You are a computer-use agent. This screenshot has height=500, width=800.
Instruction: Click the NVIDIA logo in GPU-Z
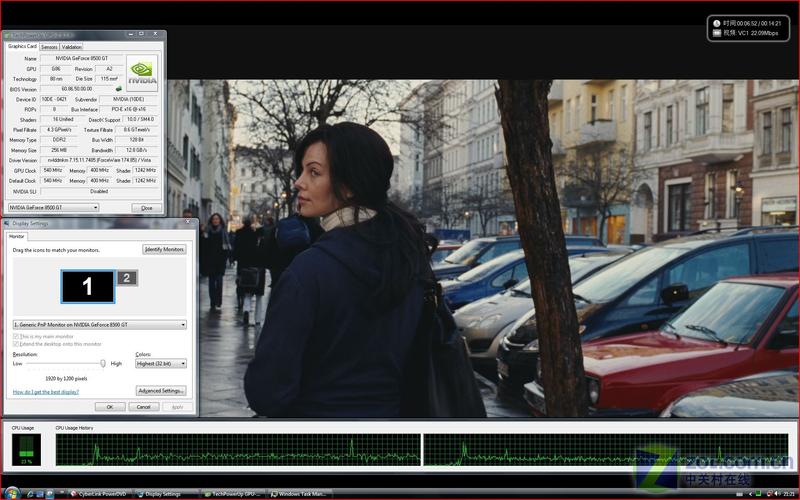click(x=142, y=73)
